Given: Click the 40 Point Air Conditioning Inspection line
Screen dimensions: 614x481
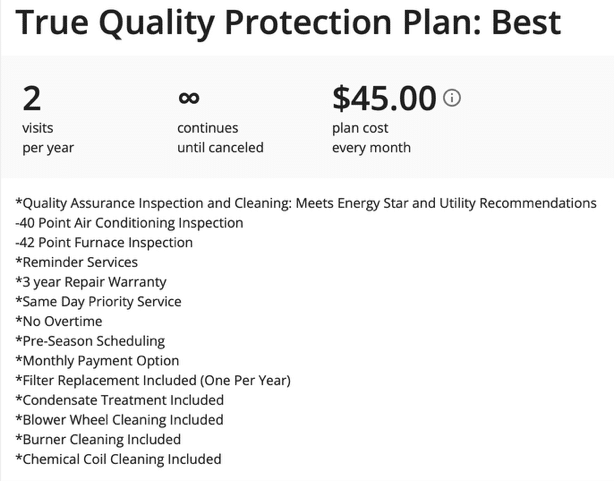Looking at the screenshot, I should pyautogui.click(x=129, y=223).
